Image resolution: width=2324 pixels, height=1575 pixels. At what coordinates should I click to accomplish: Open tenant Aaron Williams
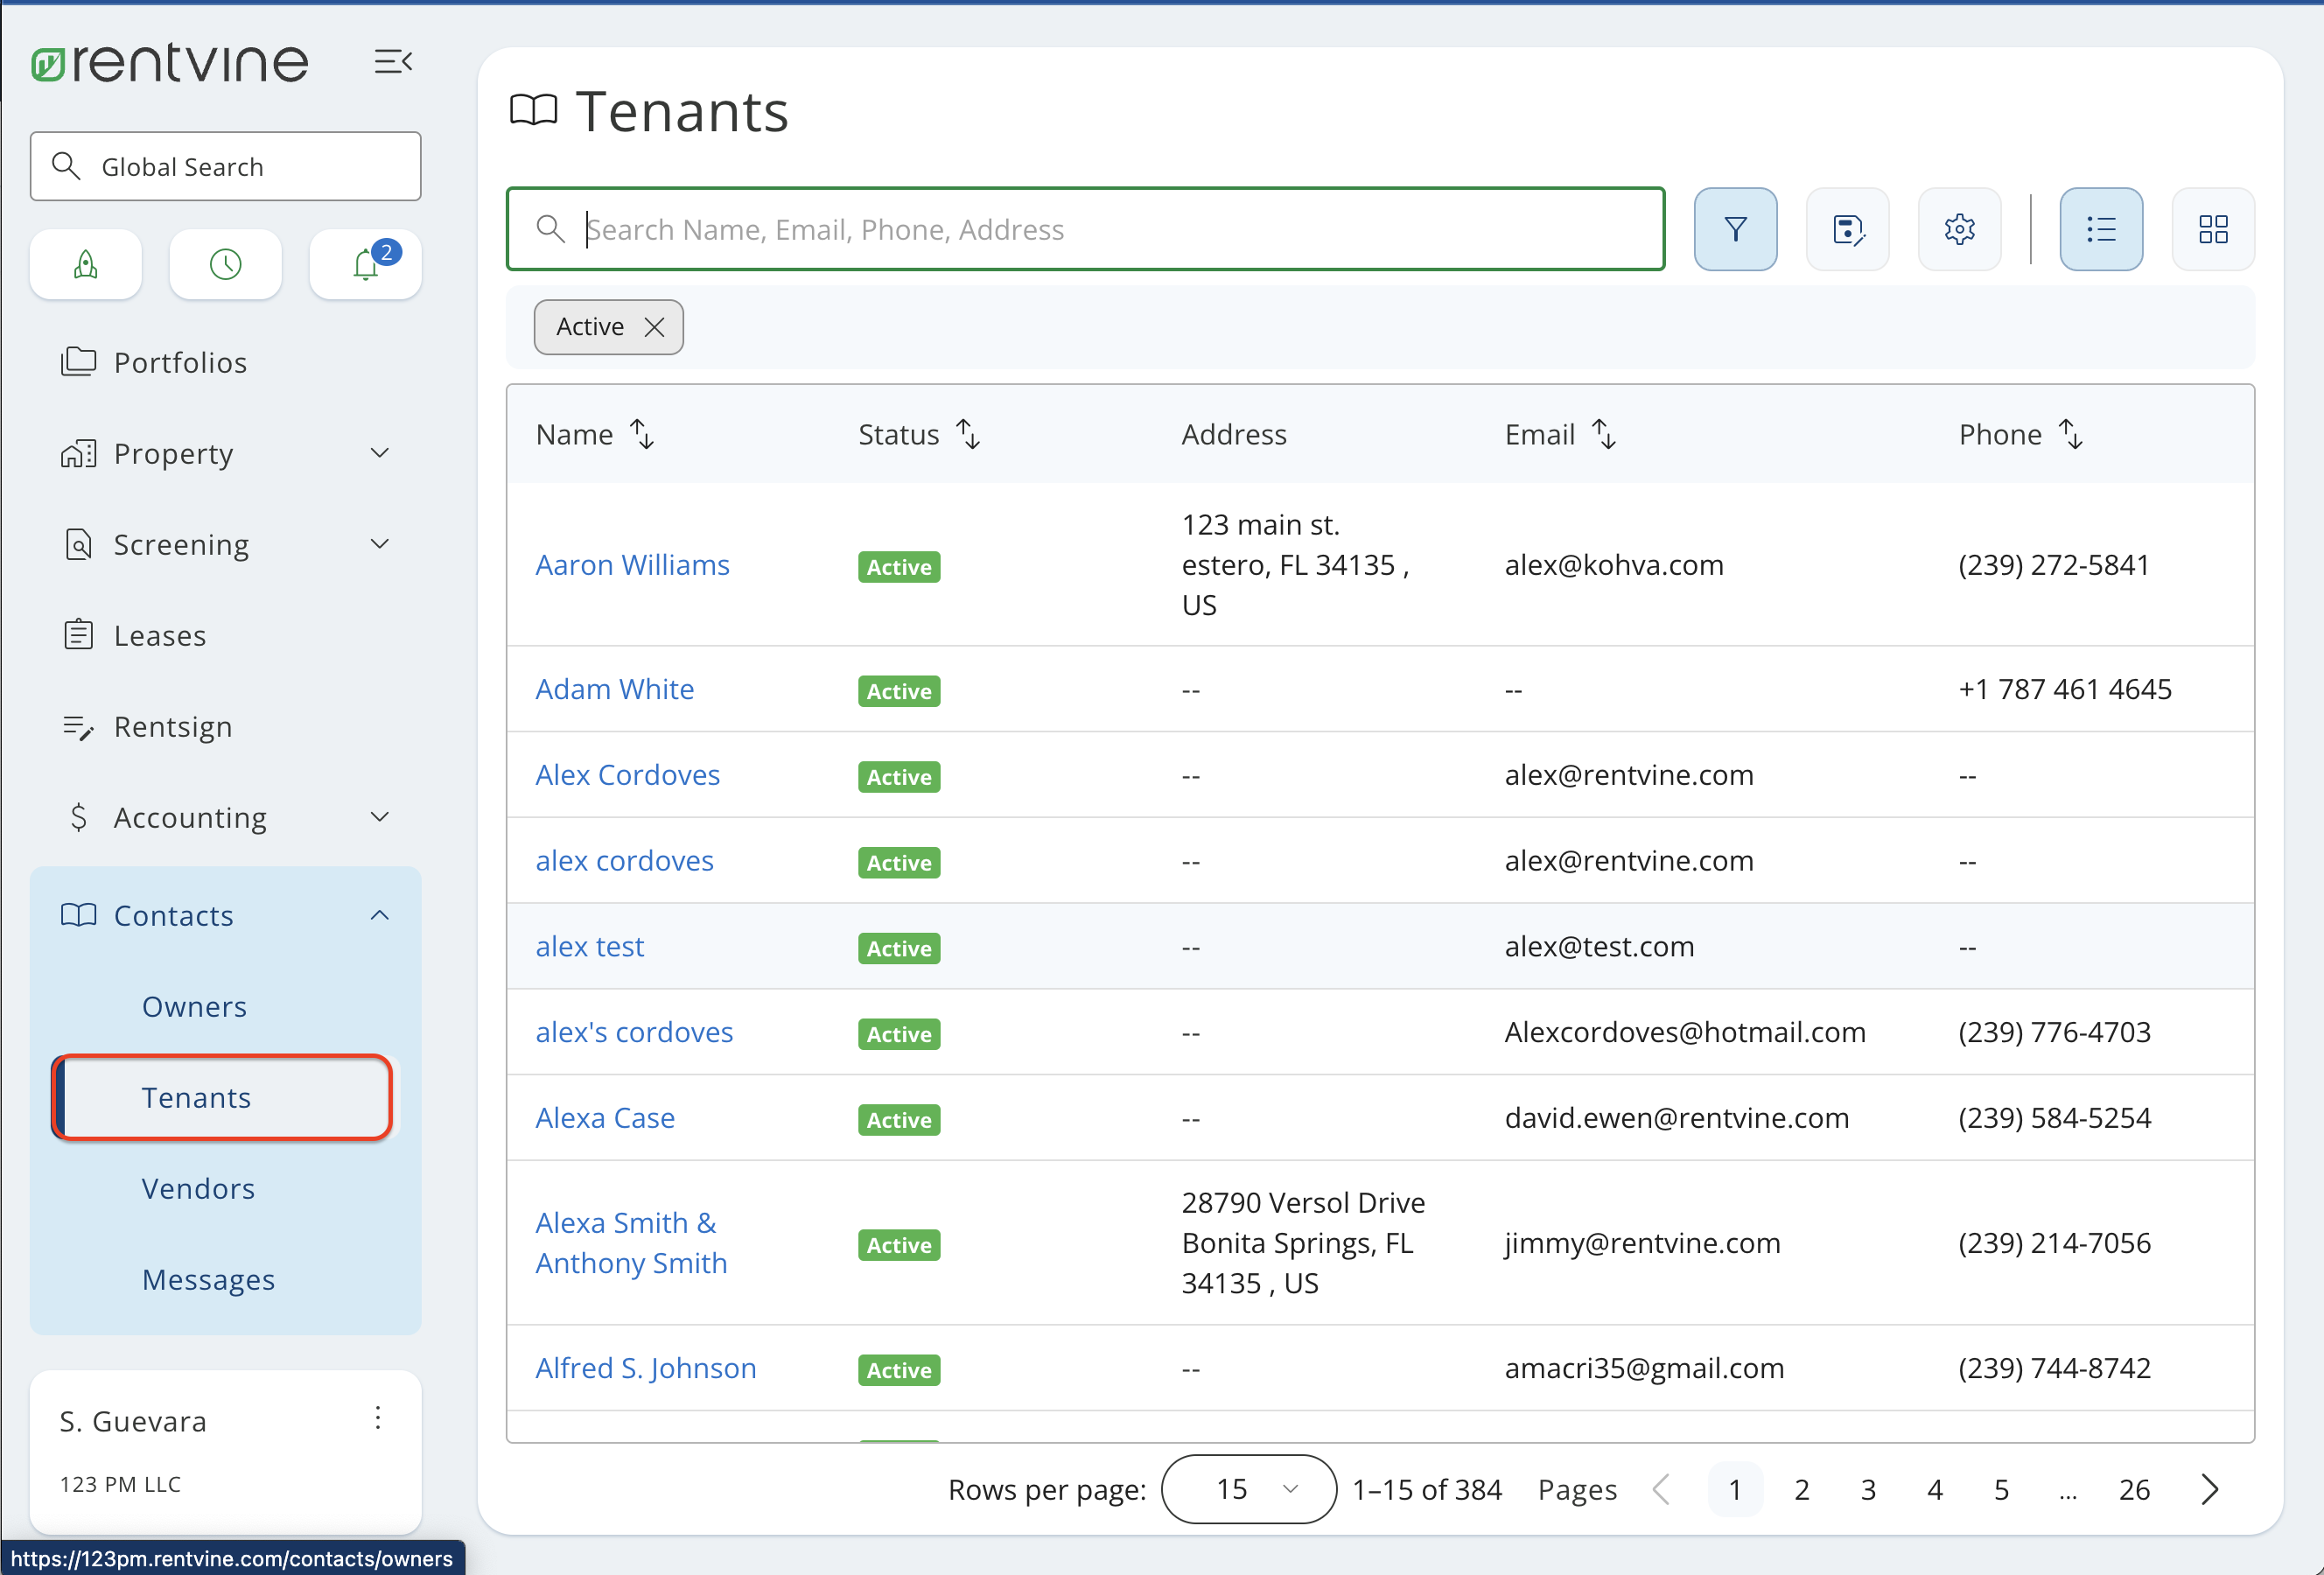pyautogui.click(x=632, y=564)
